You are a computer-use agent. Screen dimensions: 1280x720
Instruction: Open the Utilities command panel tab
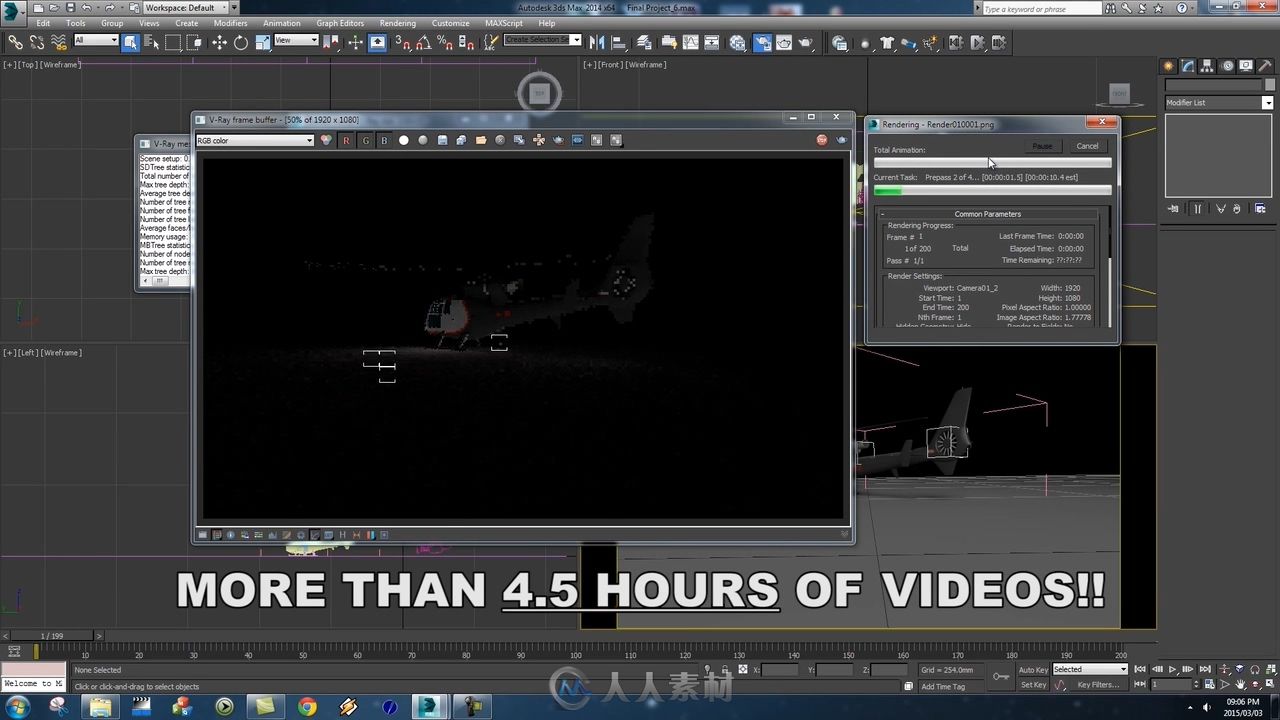click(x=1264, y=66)
